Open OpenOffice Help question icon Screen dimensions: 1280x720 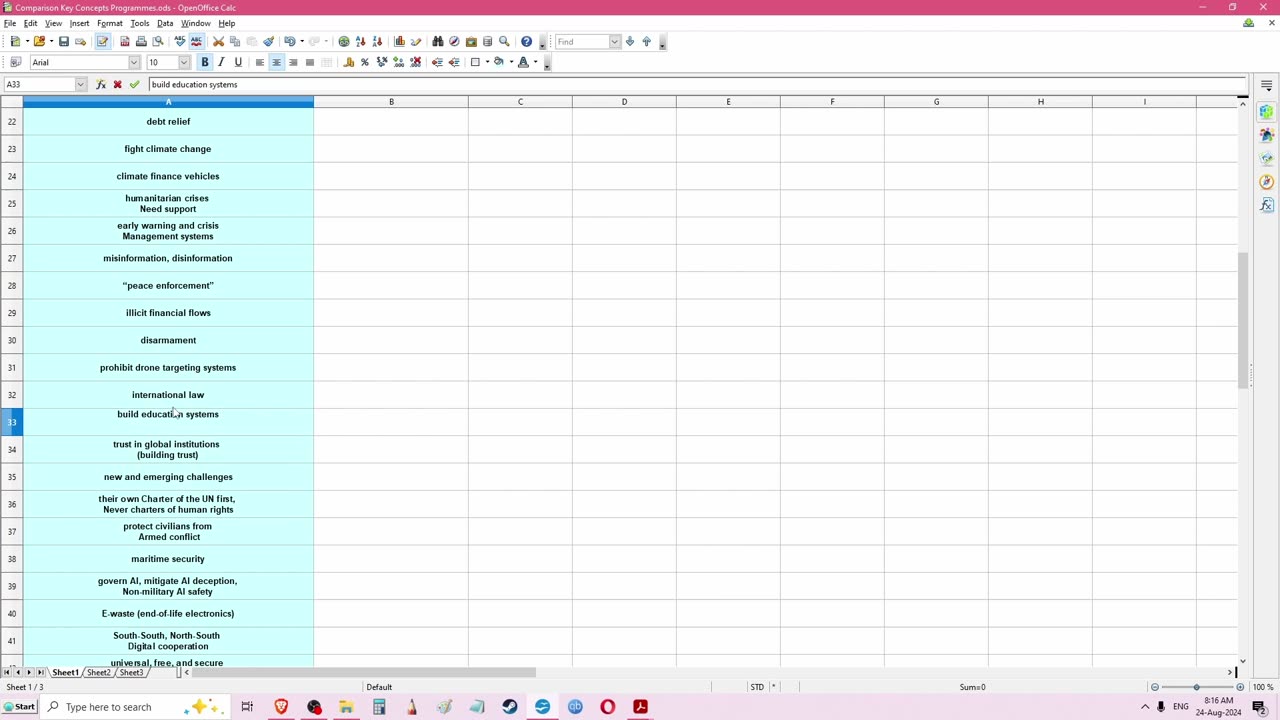pyautogui.click(x=526, y=42)
